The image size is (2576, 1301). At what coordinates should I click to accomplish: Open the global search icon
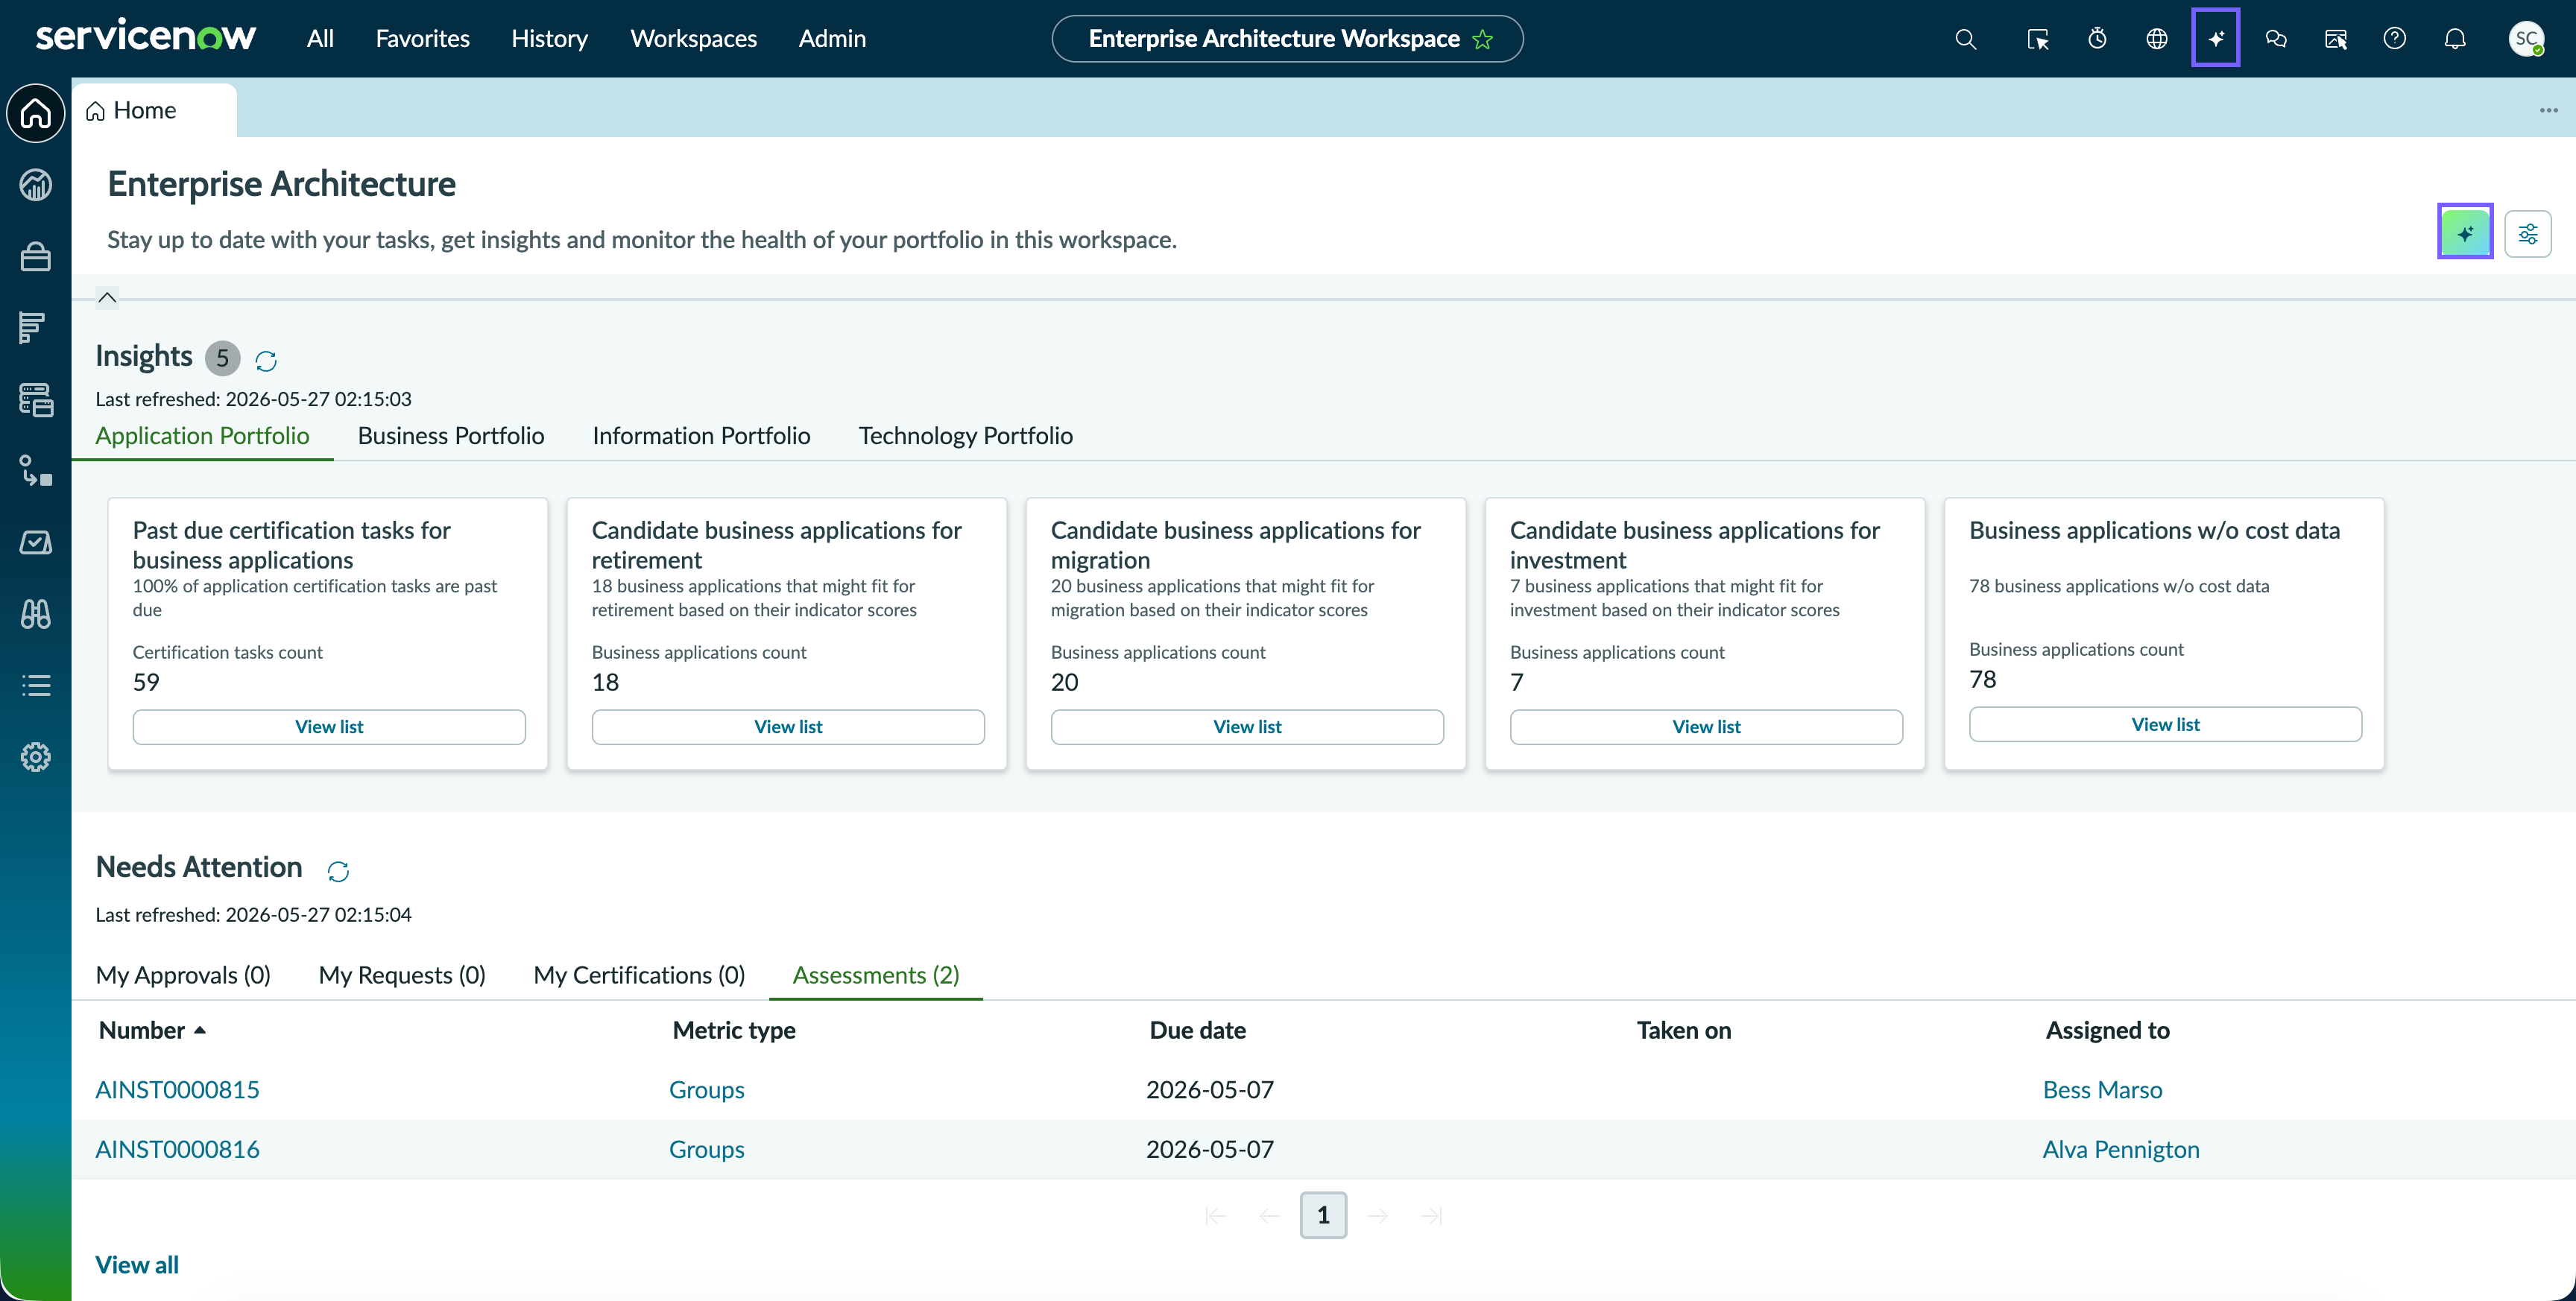click(x=1965, y=39)
